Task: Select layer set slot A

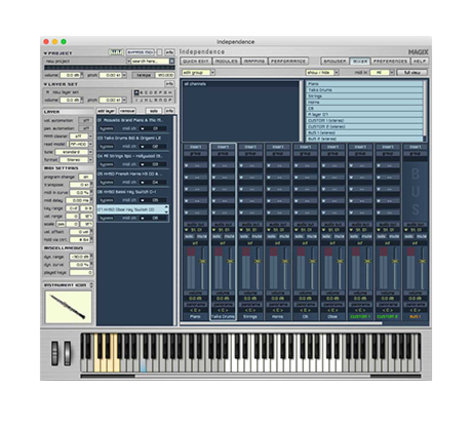Action: point(136,92)
